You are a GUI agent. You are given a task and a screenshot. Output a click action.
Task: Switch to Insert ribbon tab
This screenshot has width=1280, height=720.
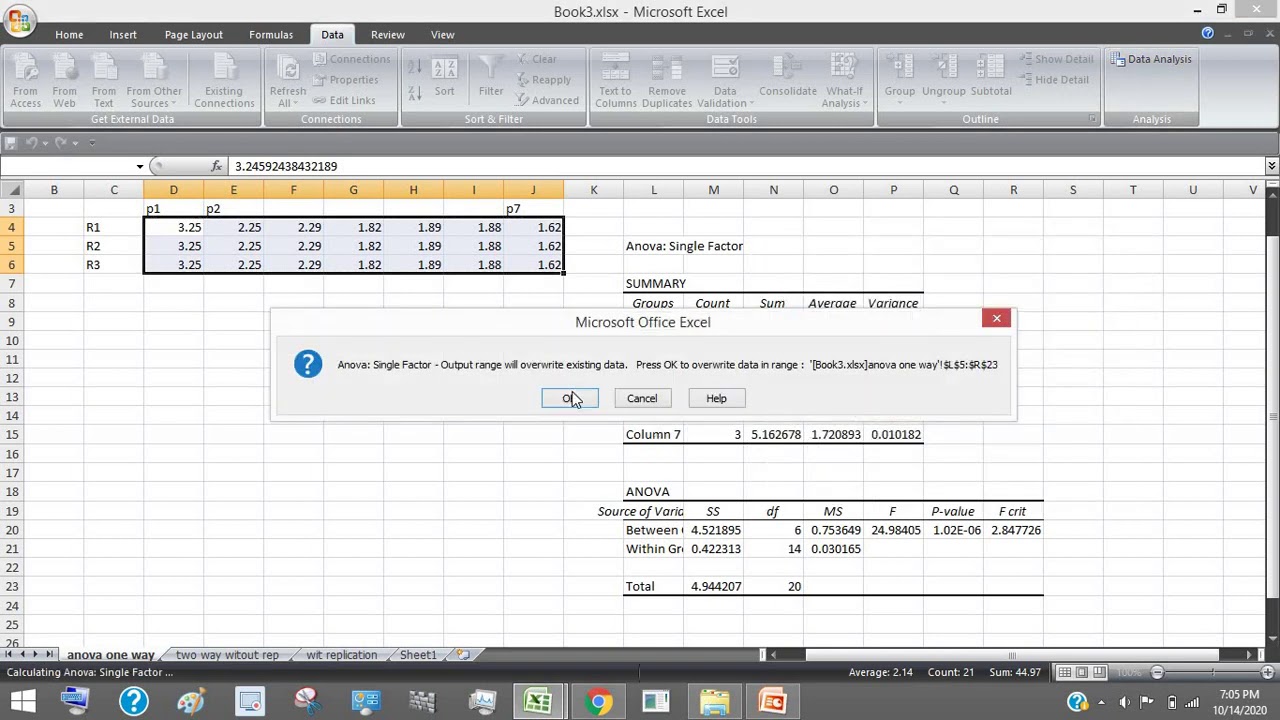point(123,34)
